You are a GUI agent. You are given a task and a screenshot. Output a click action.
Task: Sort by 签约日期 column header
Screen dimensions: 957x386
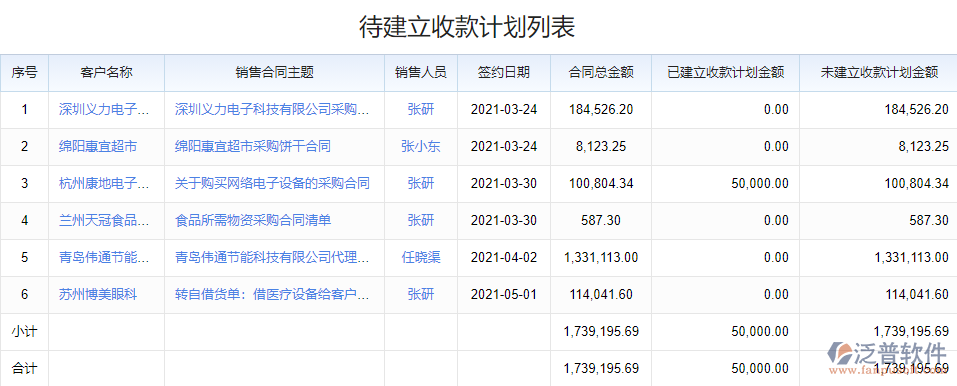click(x=504, y=73)
